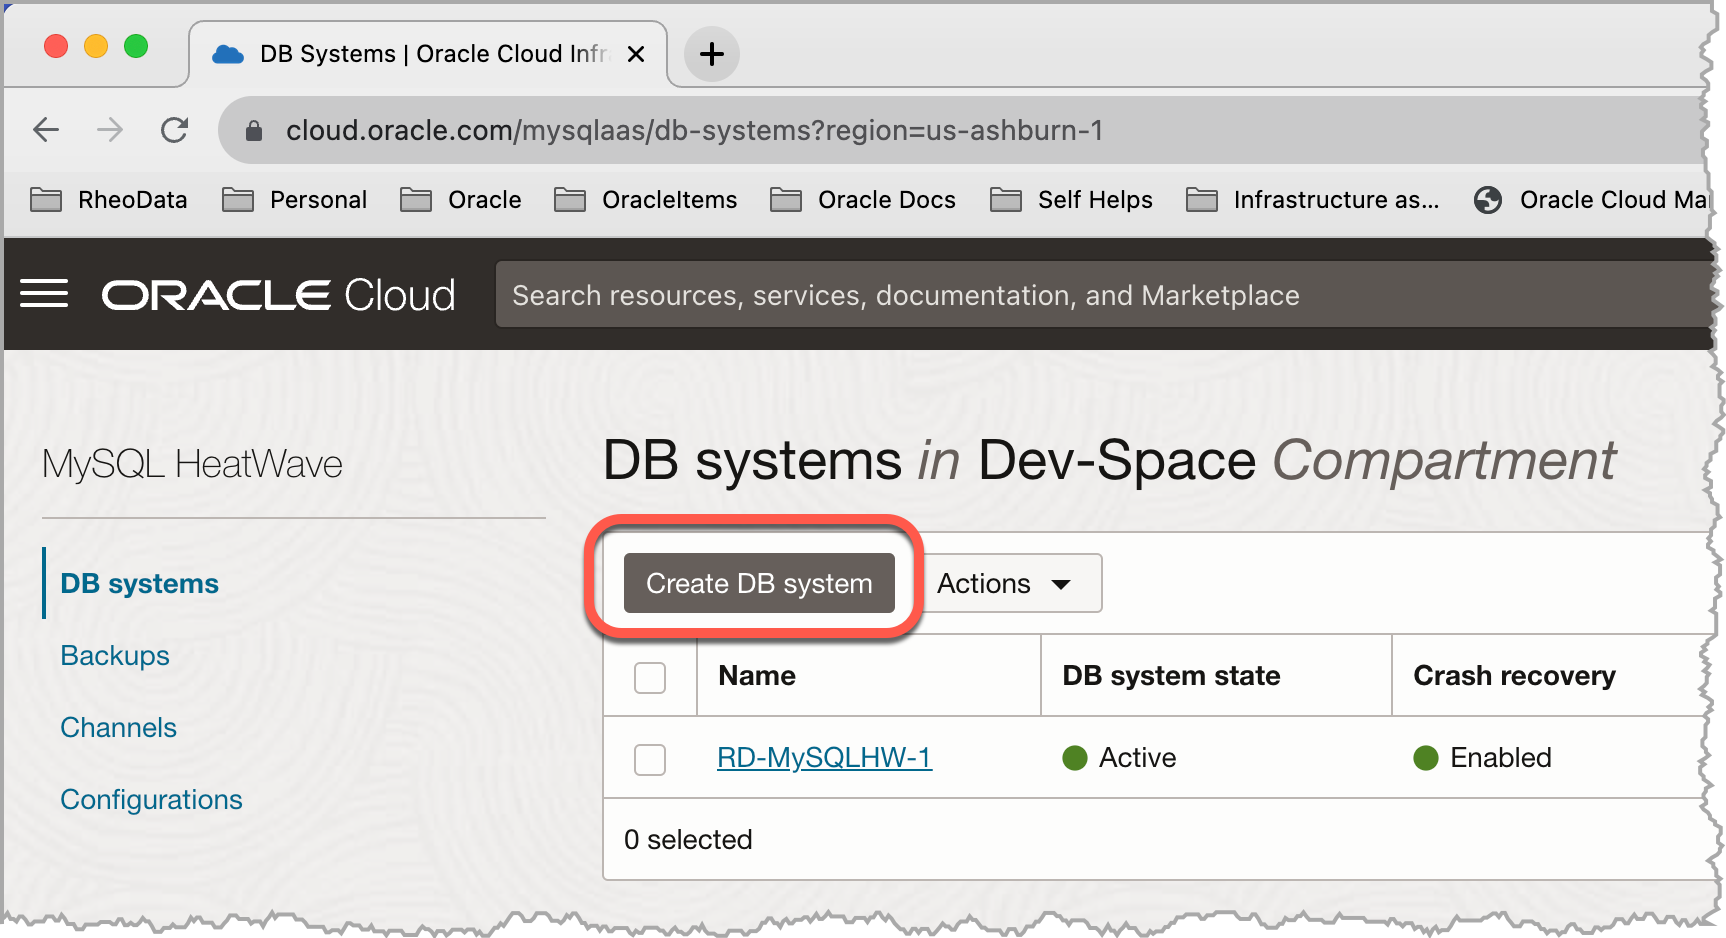Close the DB Systems browser tab
The height and width of the screenshot is (938, 1726).
click(635, 54)
